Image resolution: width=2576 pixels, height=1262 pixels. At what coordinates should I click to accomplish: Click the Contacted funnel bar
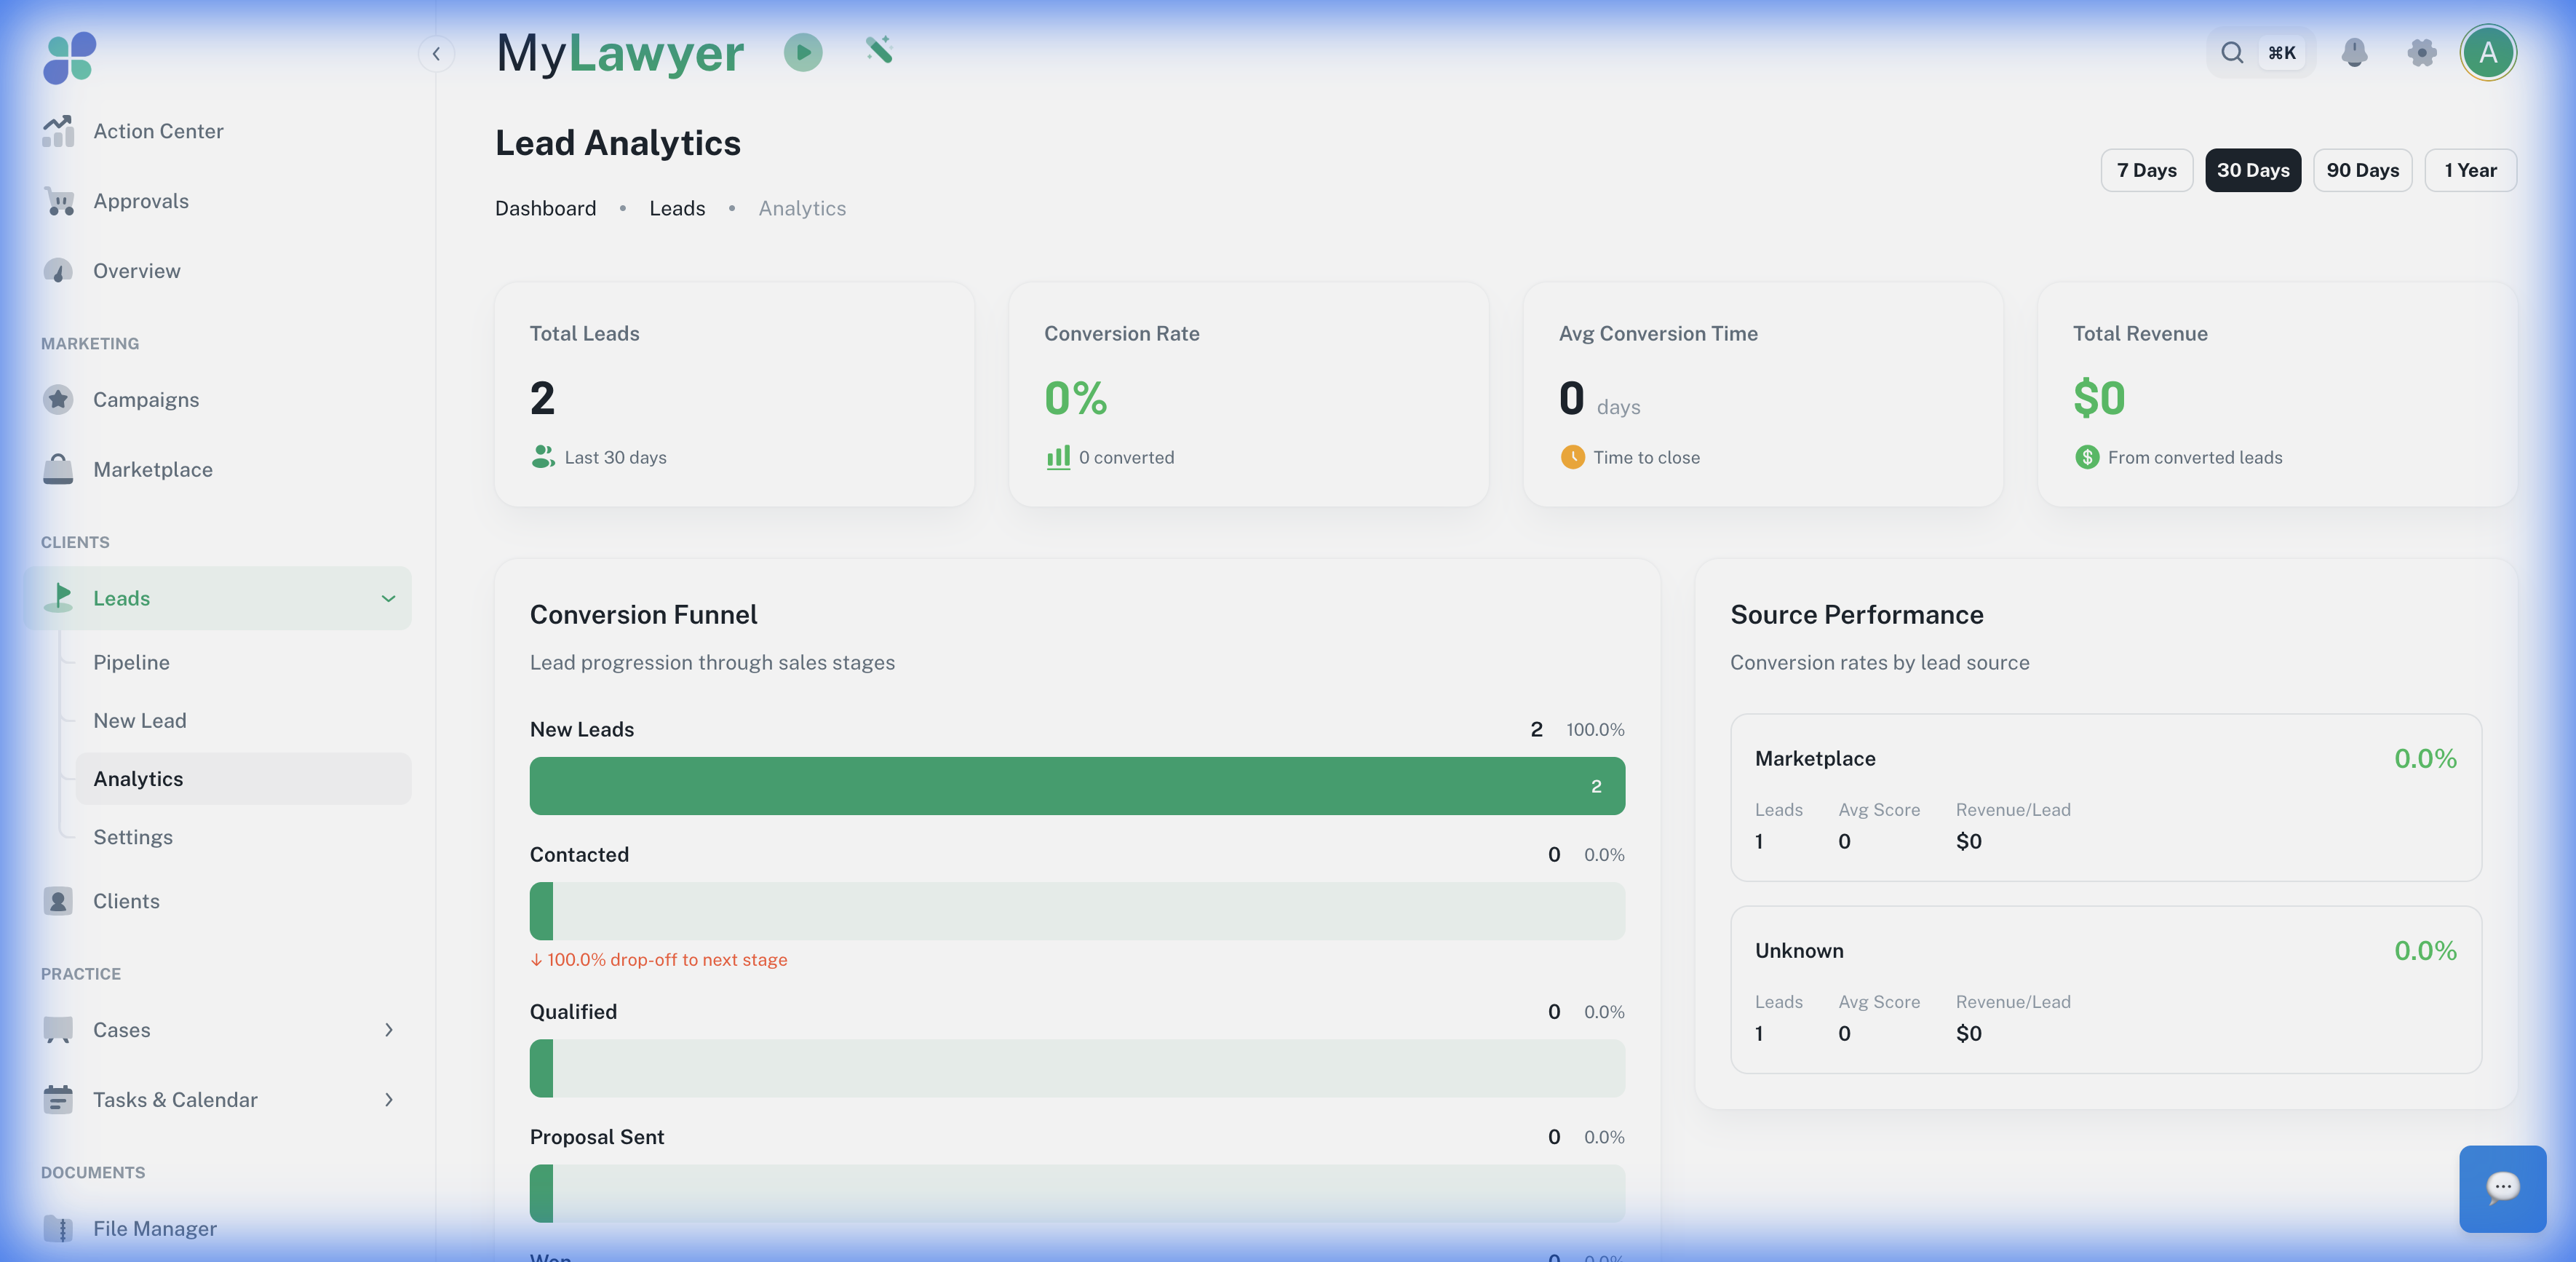(1077, 911)
